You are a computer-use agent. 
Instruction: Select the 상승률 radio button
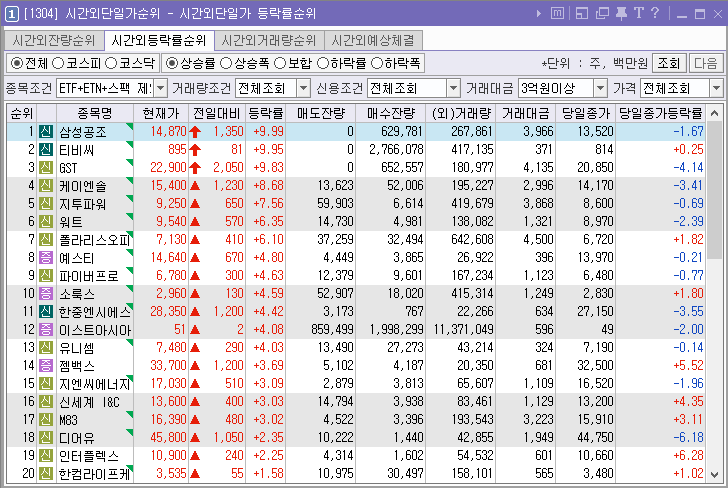(172, 63)
